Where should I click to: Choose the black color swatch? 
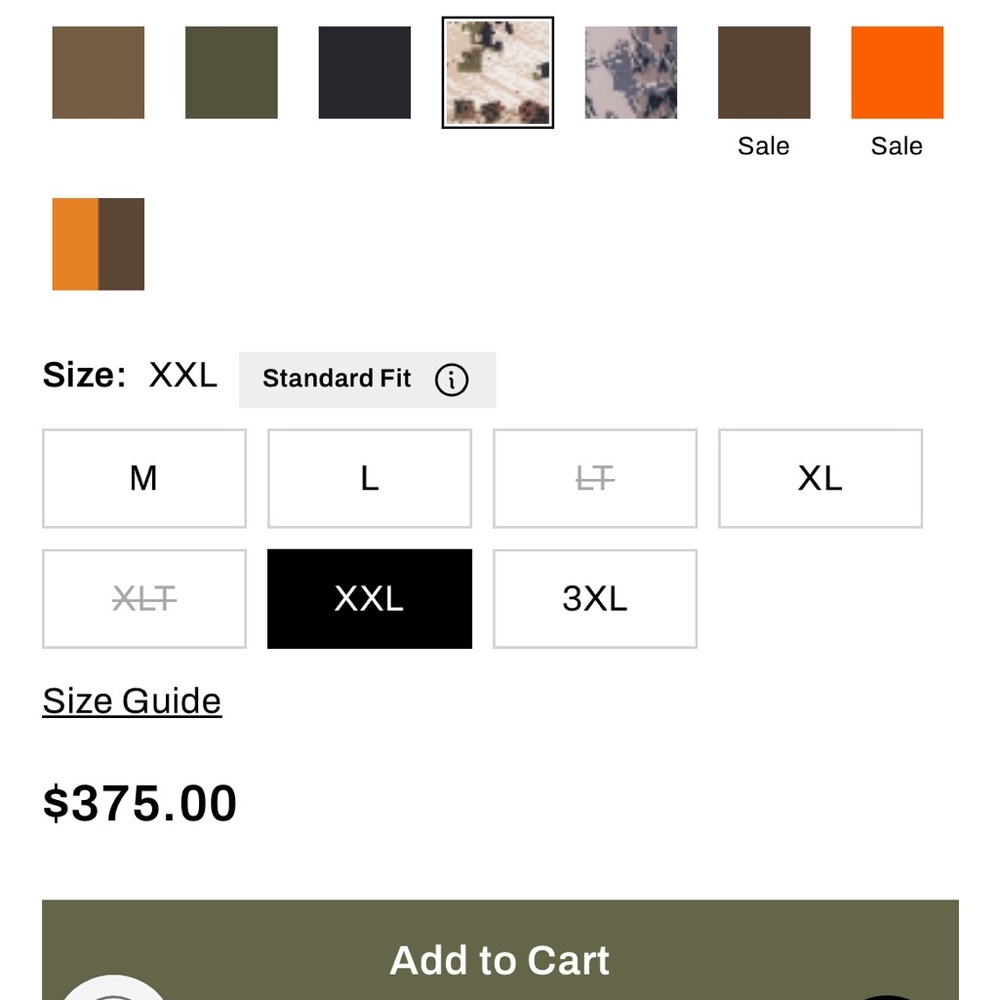coord(365,73)
